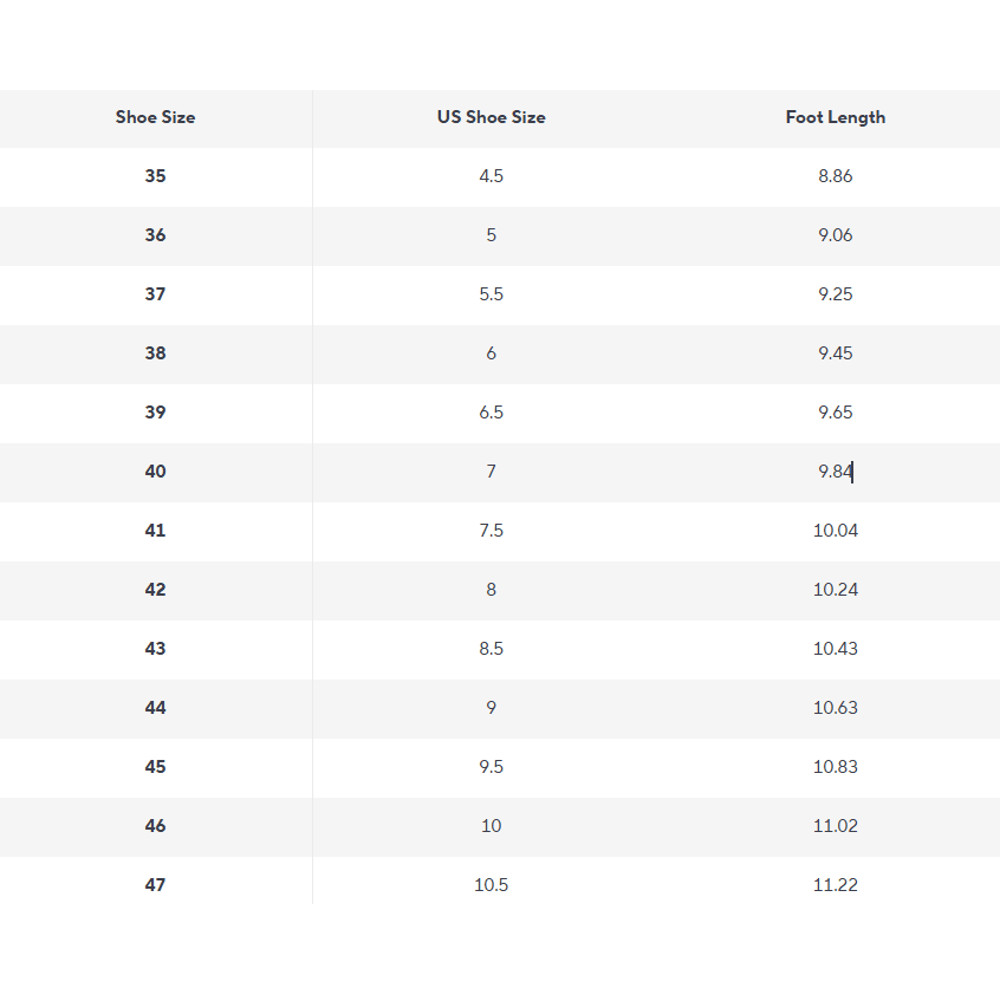1000x1000 pixels.
Task: Click the US Shoe Size column header
Action: tap(491, 117)
